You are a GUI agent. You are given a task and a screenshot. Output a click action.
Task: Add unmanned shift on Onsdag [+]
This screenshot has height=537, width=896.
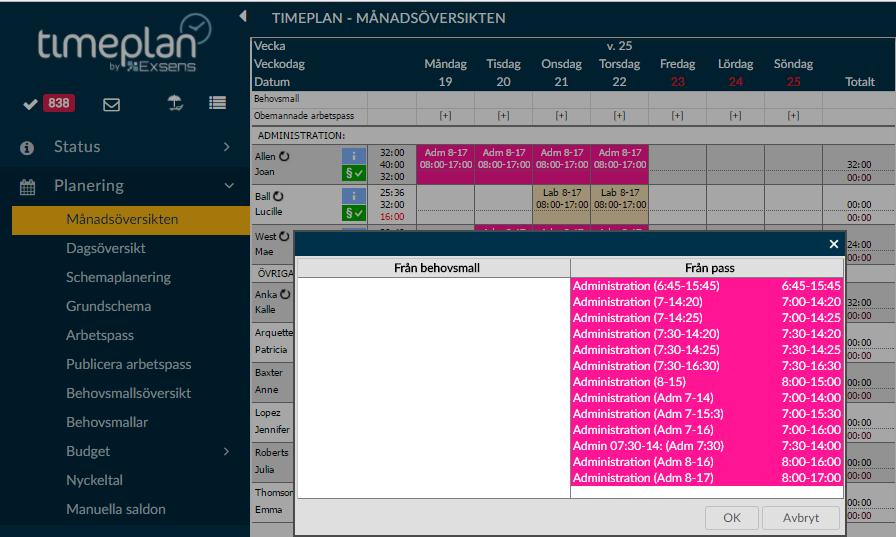point(561,115)
